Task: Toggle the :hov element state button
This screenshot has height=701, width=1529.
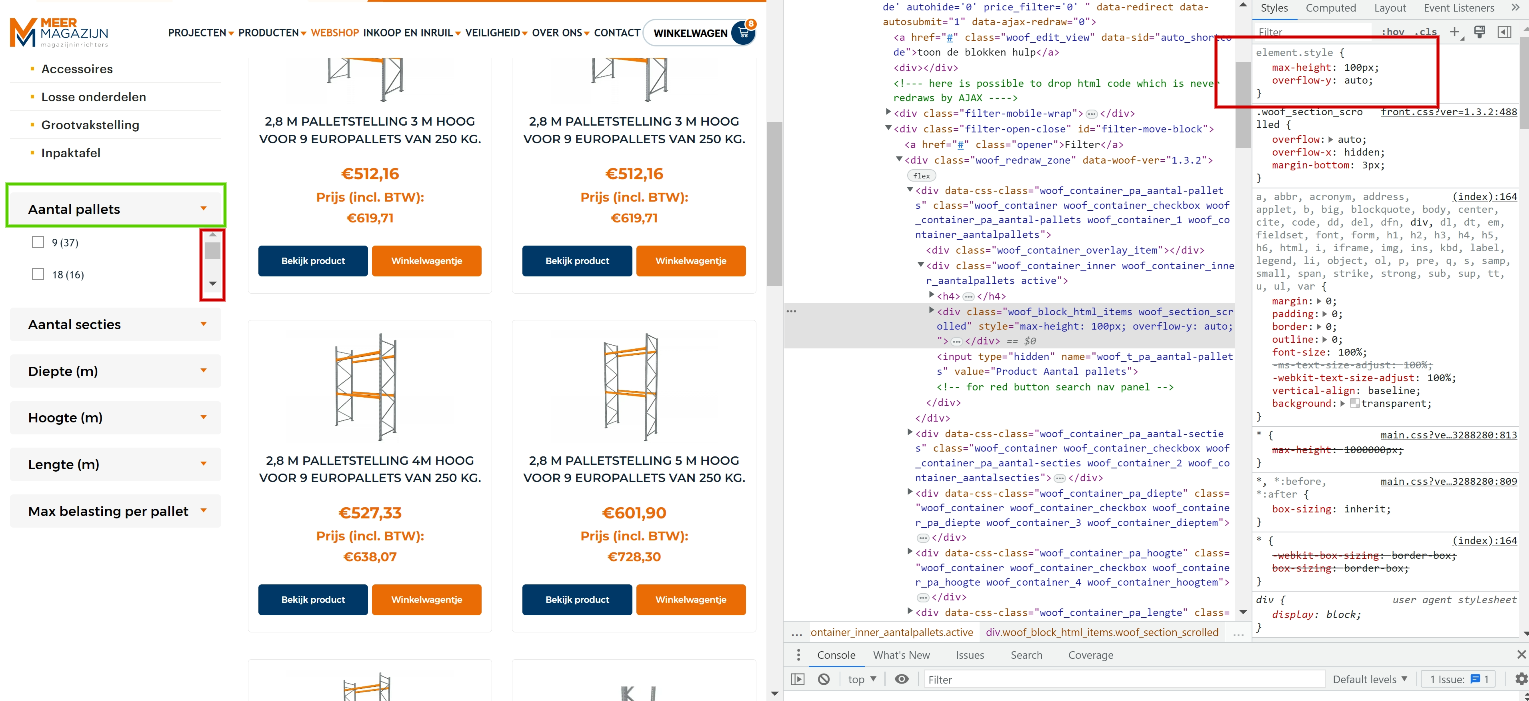Action: 1391,33
